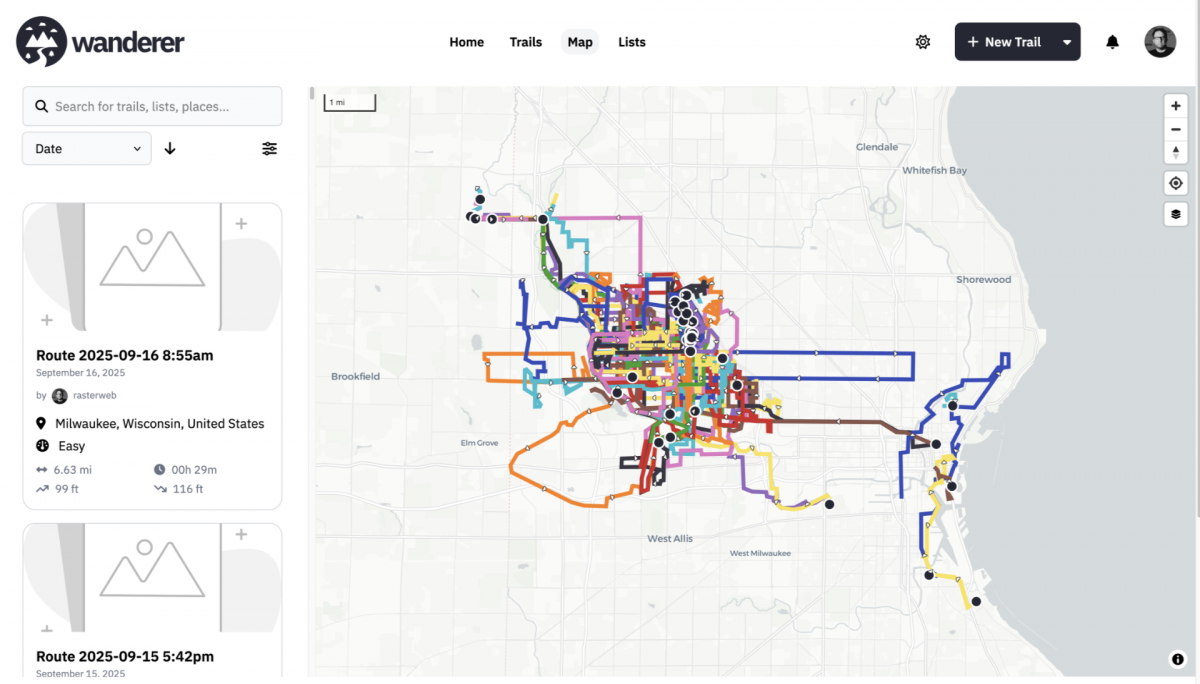The image size is (1200, 684).
Task: Click the first trail card placeholder image
Action: [152, 267]
